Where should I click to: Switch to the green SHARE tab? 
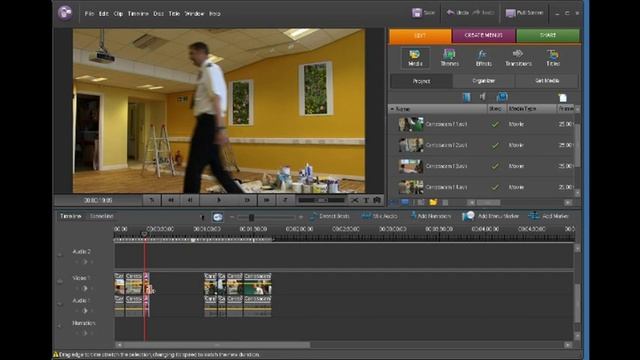point(548,36)
